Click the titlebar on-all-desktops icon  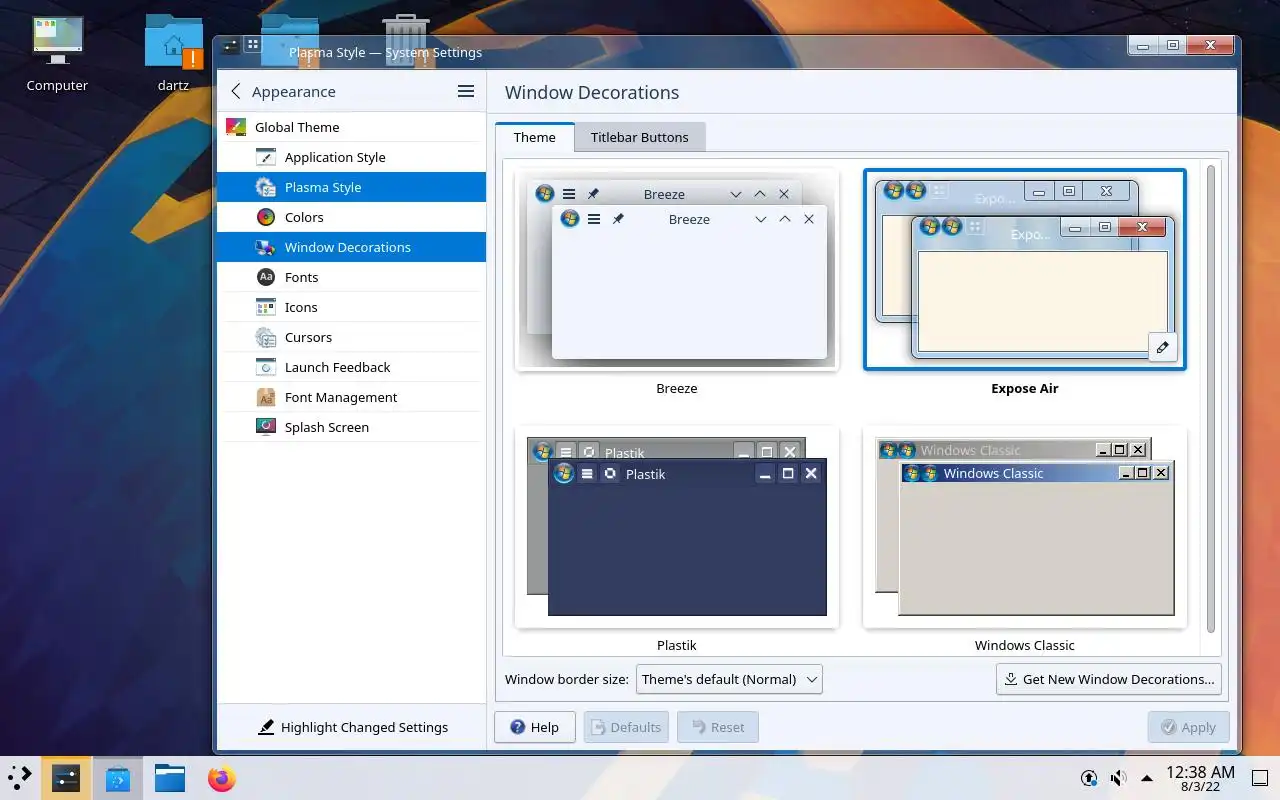click(x=253, y=46)
